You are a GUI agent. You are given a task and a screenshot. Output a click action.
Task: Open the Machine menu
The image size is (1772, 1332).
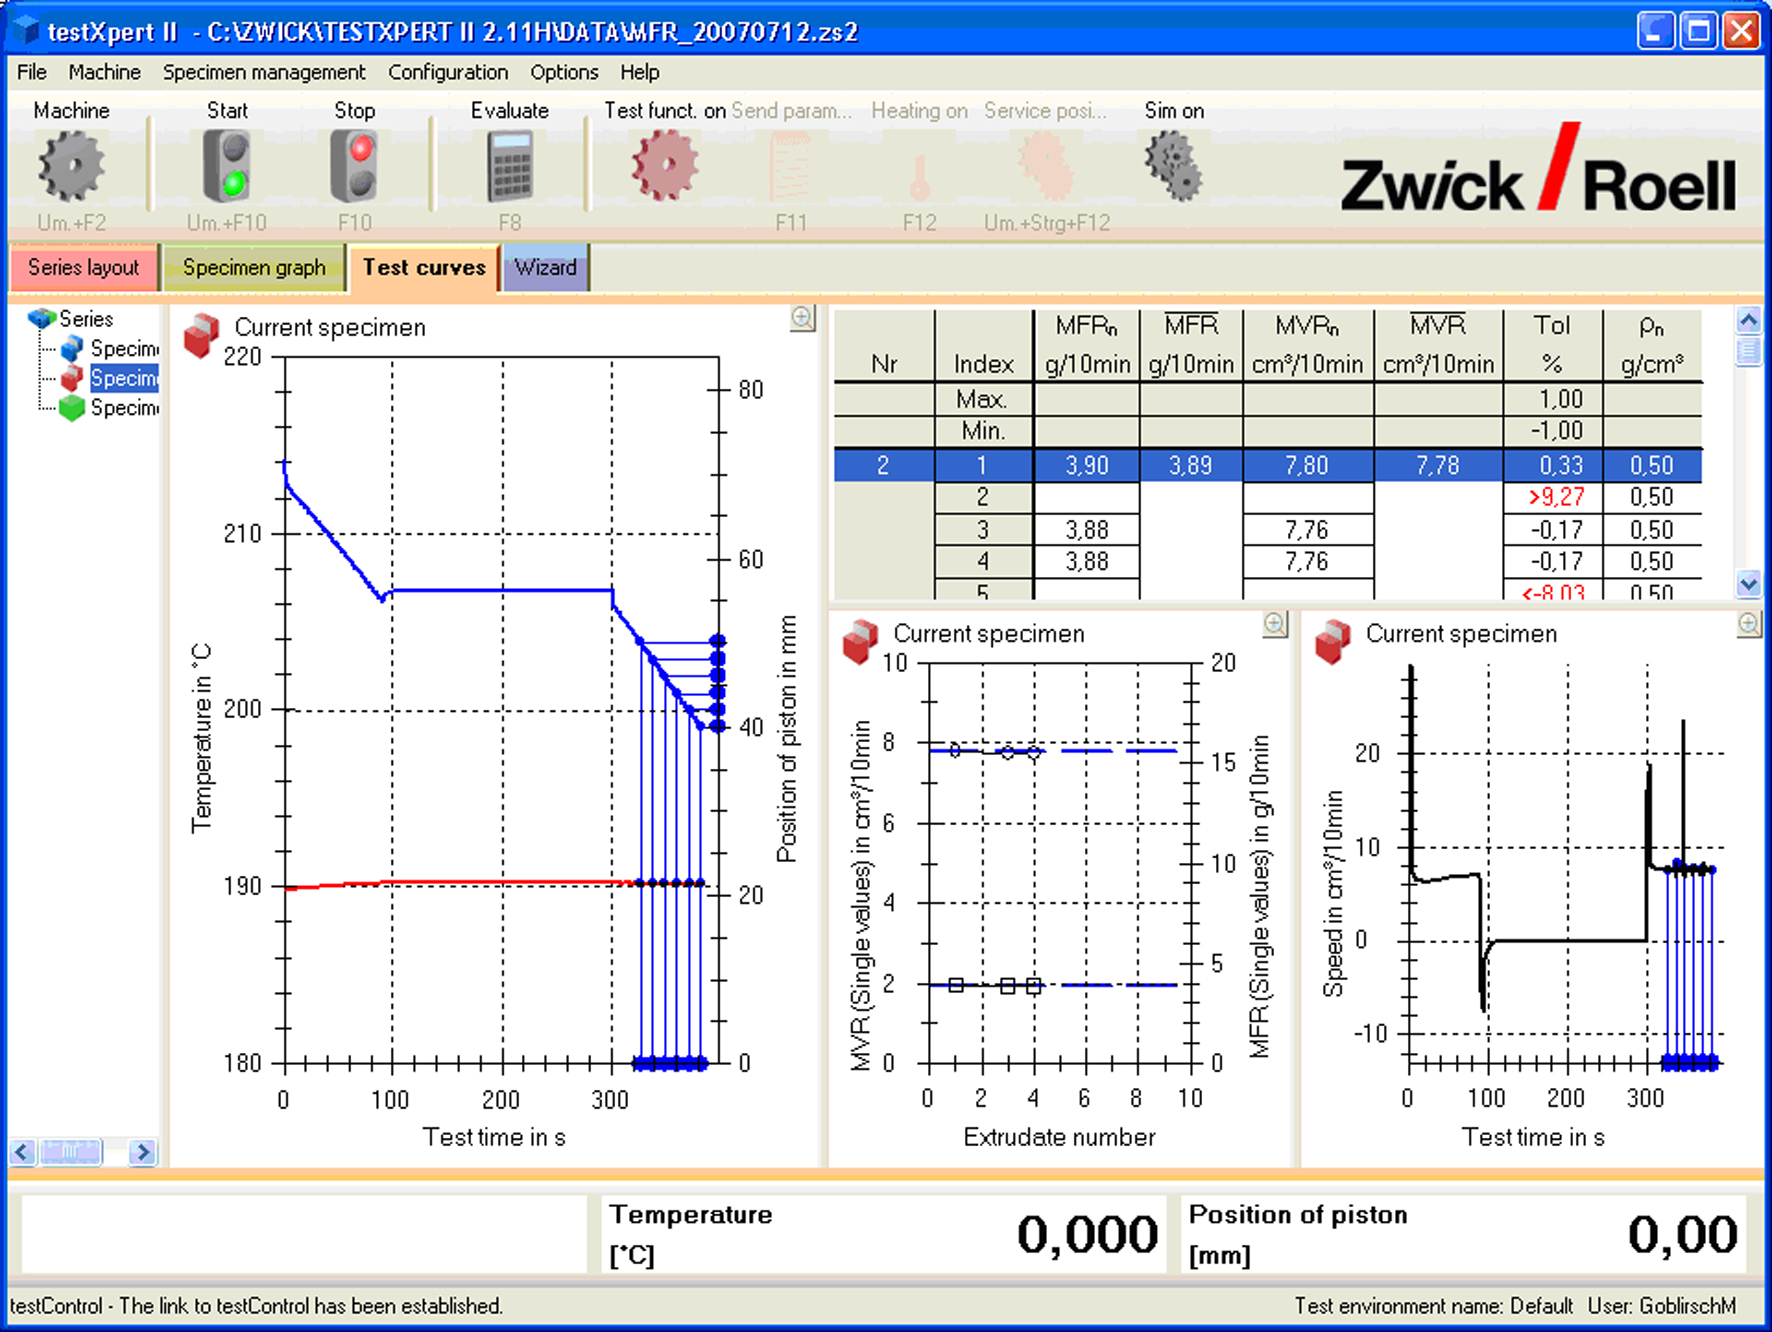(104, 72)
